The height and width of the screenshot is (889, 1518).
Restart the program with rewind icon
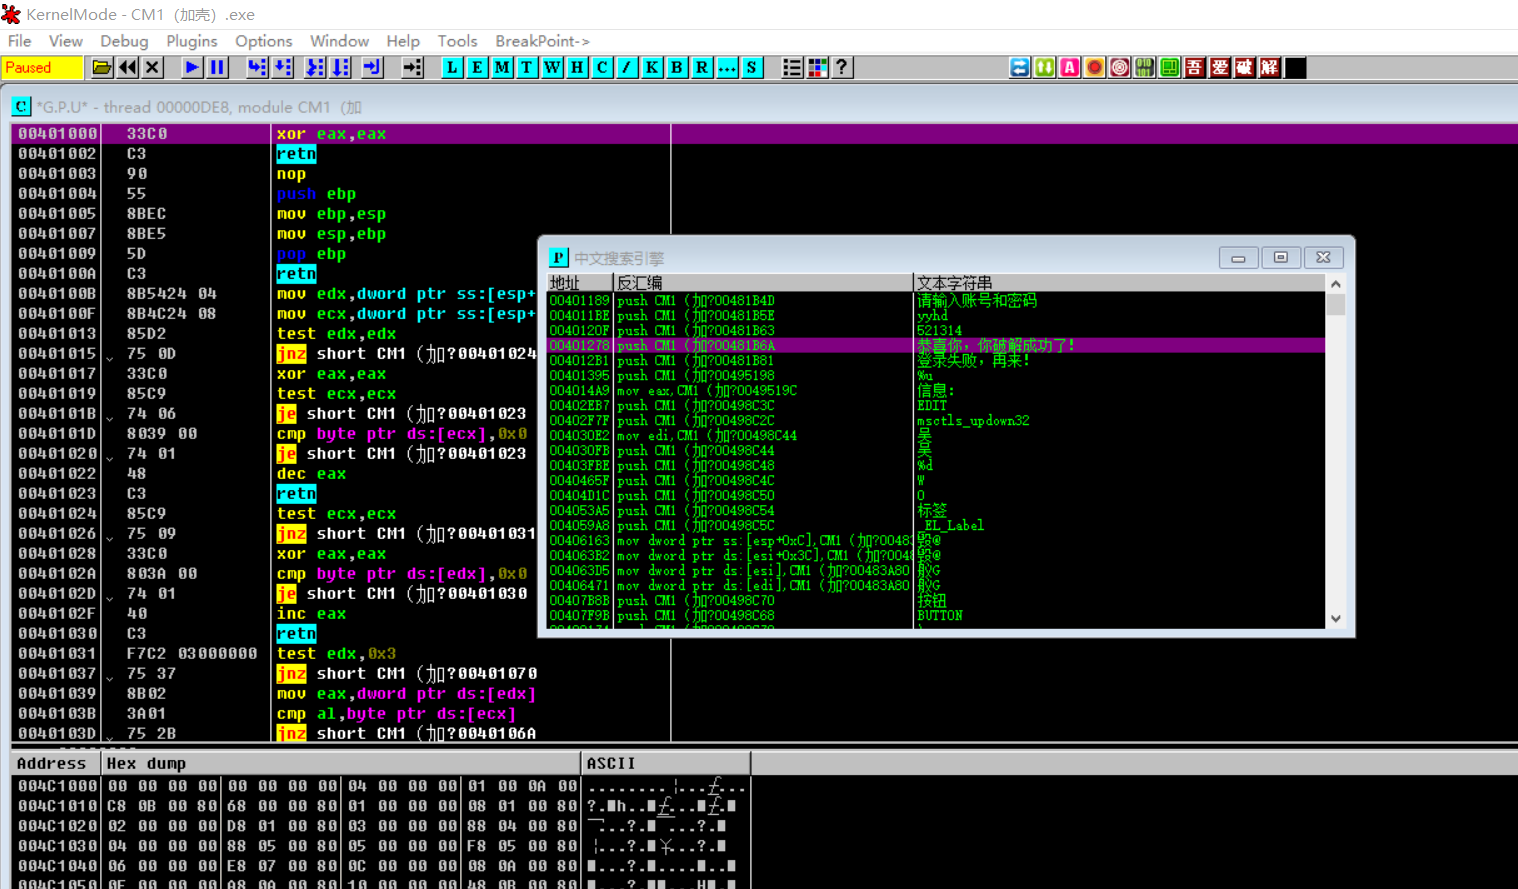click(128, 67)
